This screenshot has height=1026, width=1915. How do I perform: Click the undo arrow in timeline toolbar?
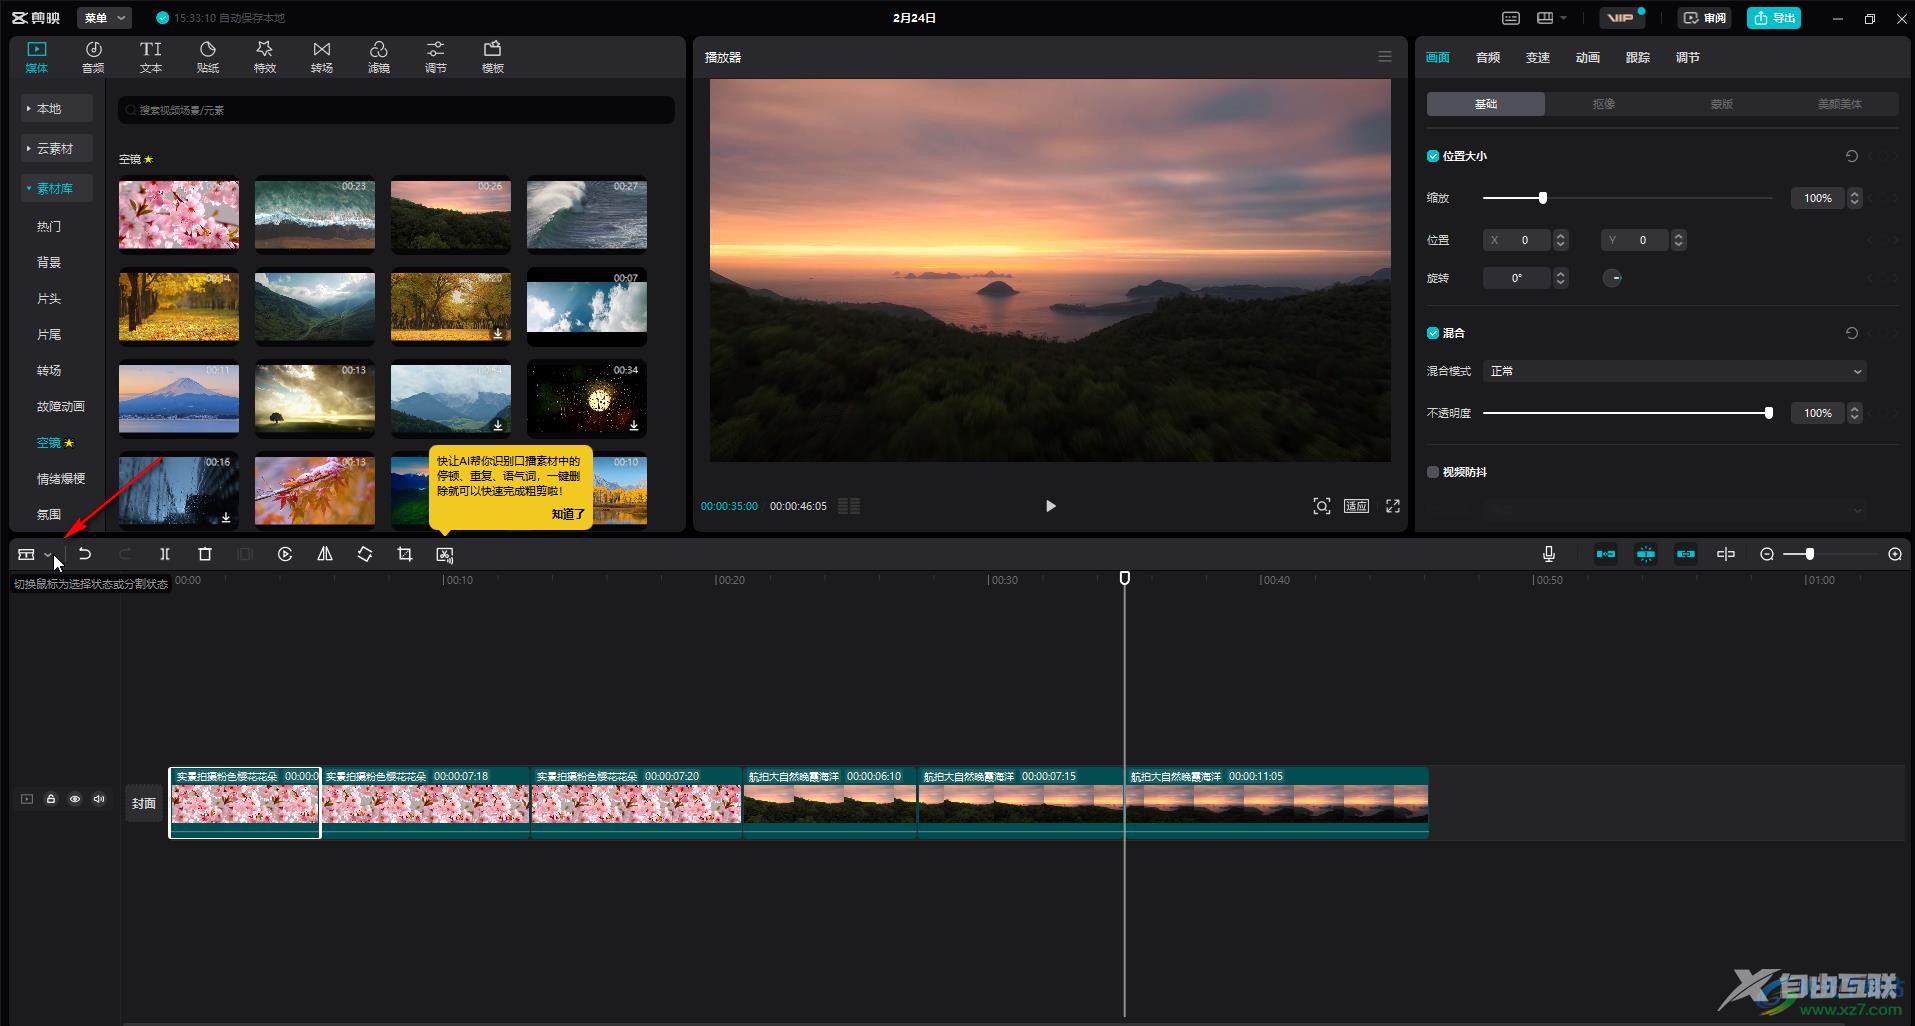coord(85,554)
